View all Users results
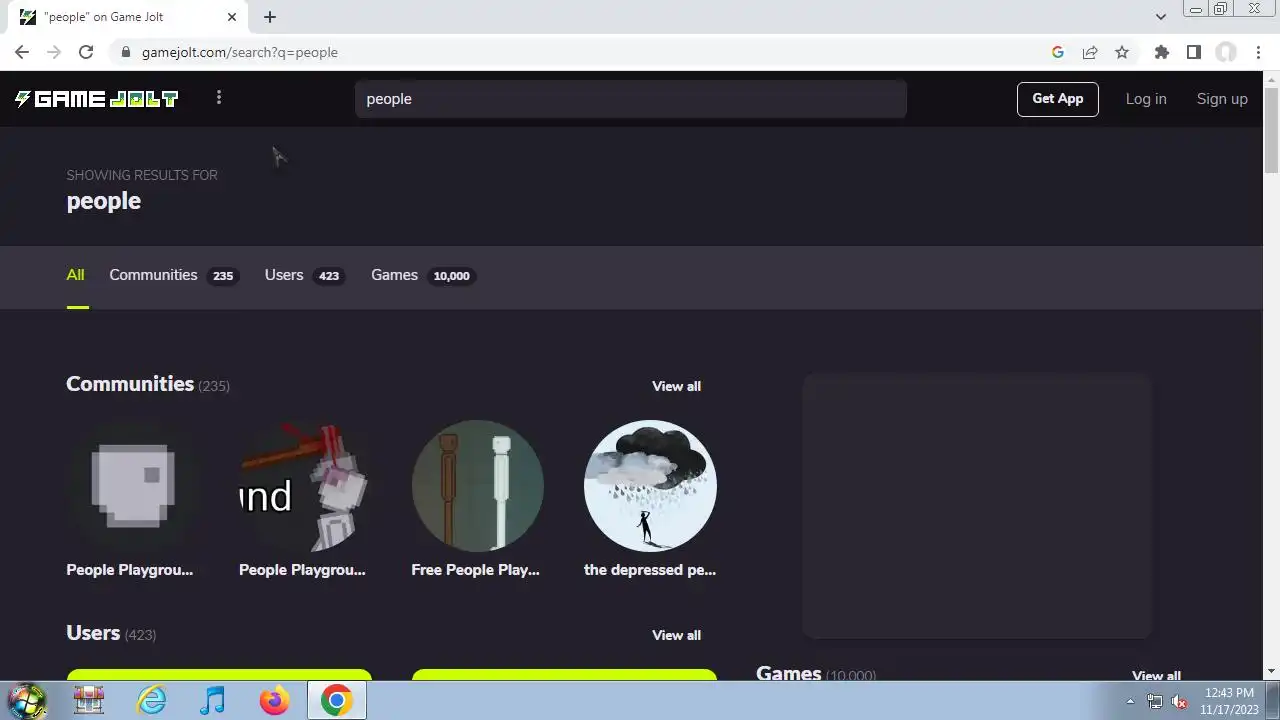 (x=676, y=635)
